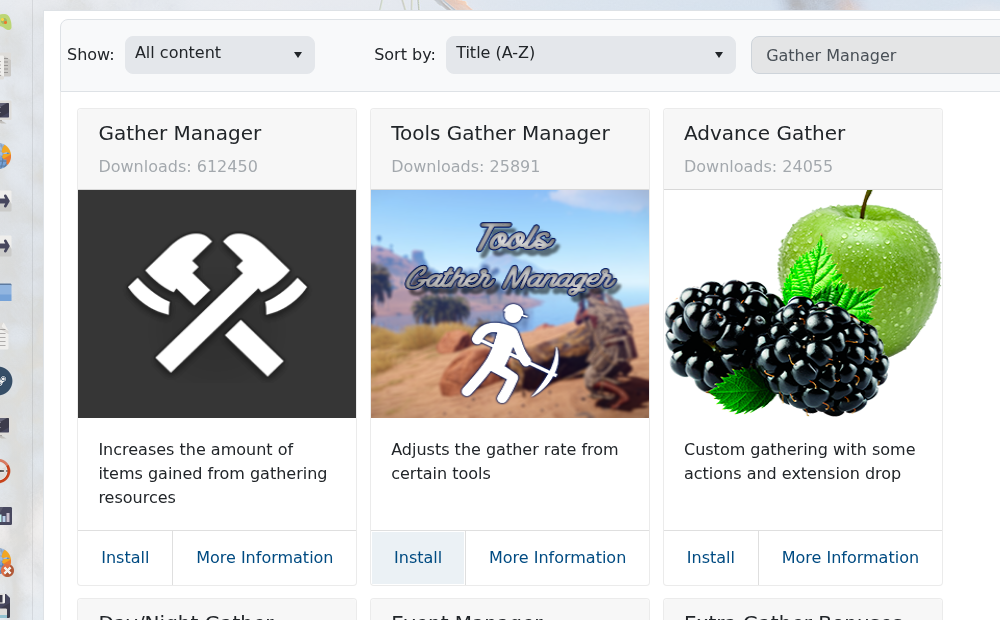The width and height of the screenshot is (1000, 620).
Task: Click the bar chart monitor icon in the dock
Action: tap(5, 515)
